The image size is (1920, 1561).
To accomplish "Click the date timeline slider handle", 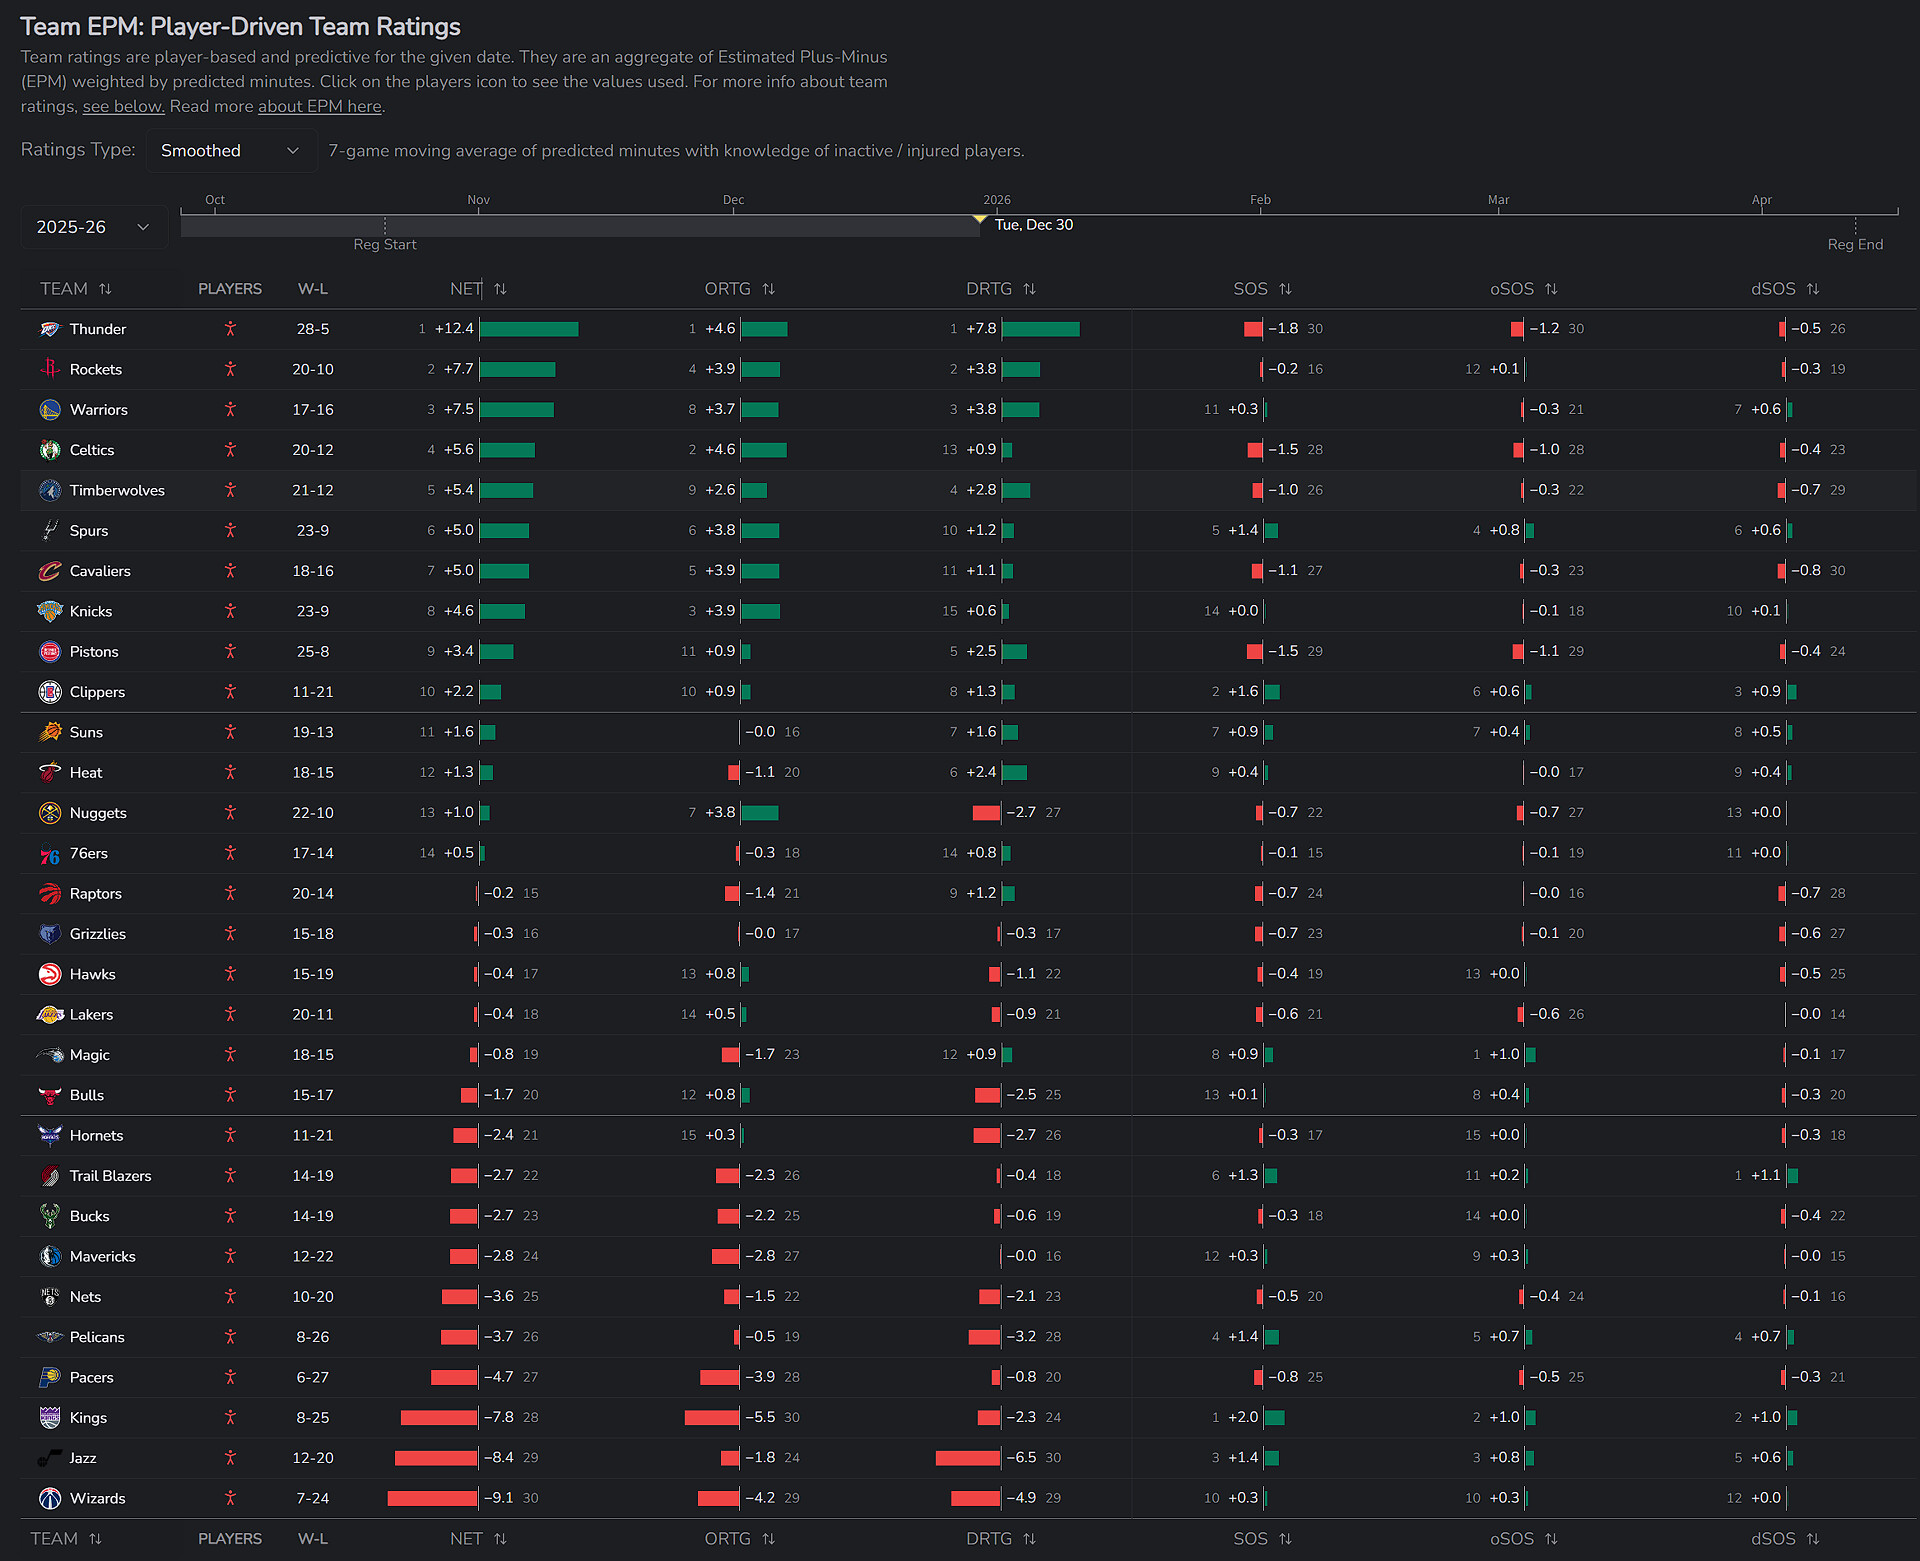I will 980,218.
